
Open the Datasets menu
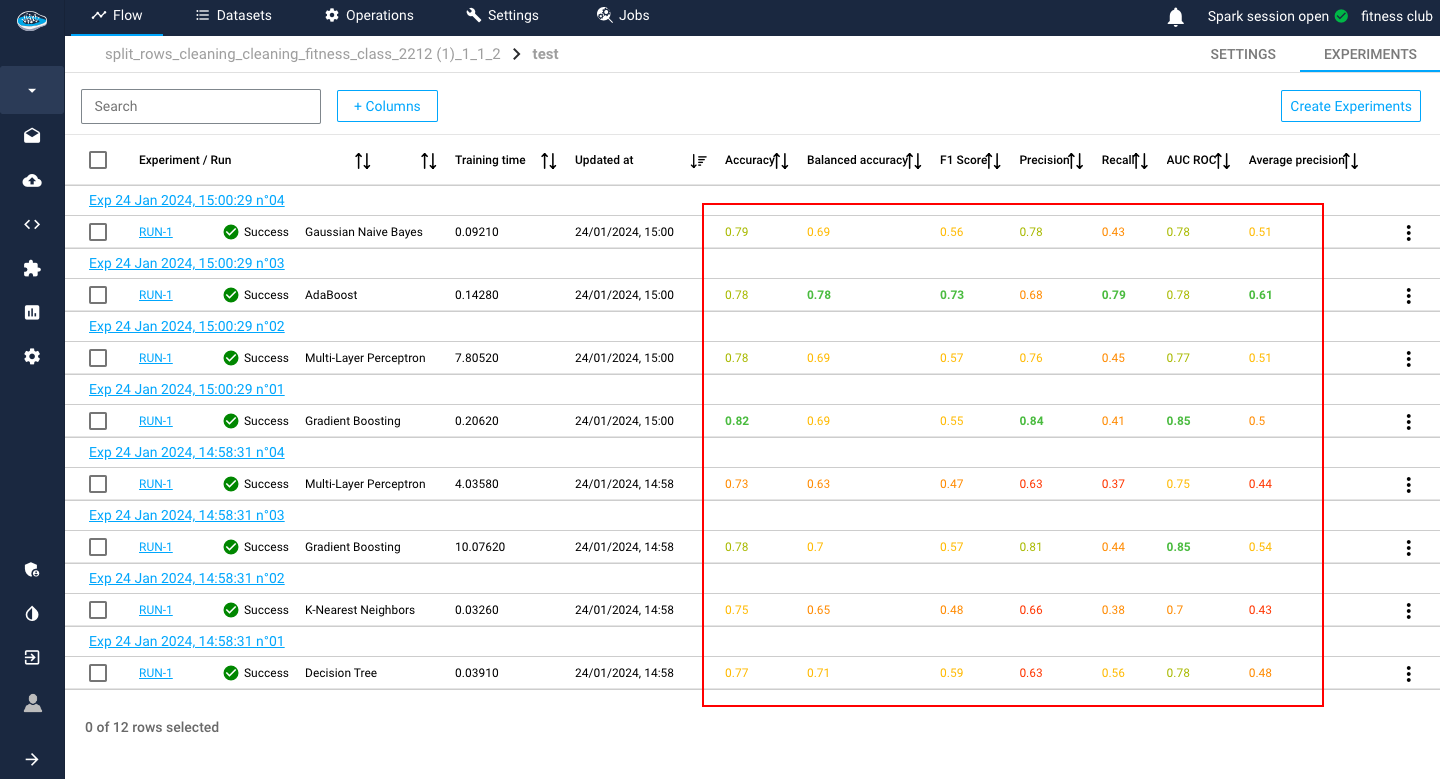(233, 15)
